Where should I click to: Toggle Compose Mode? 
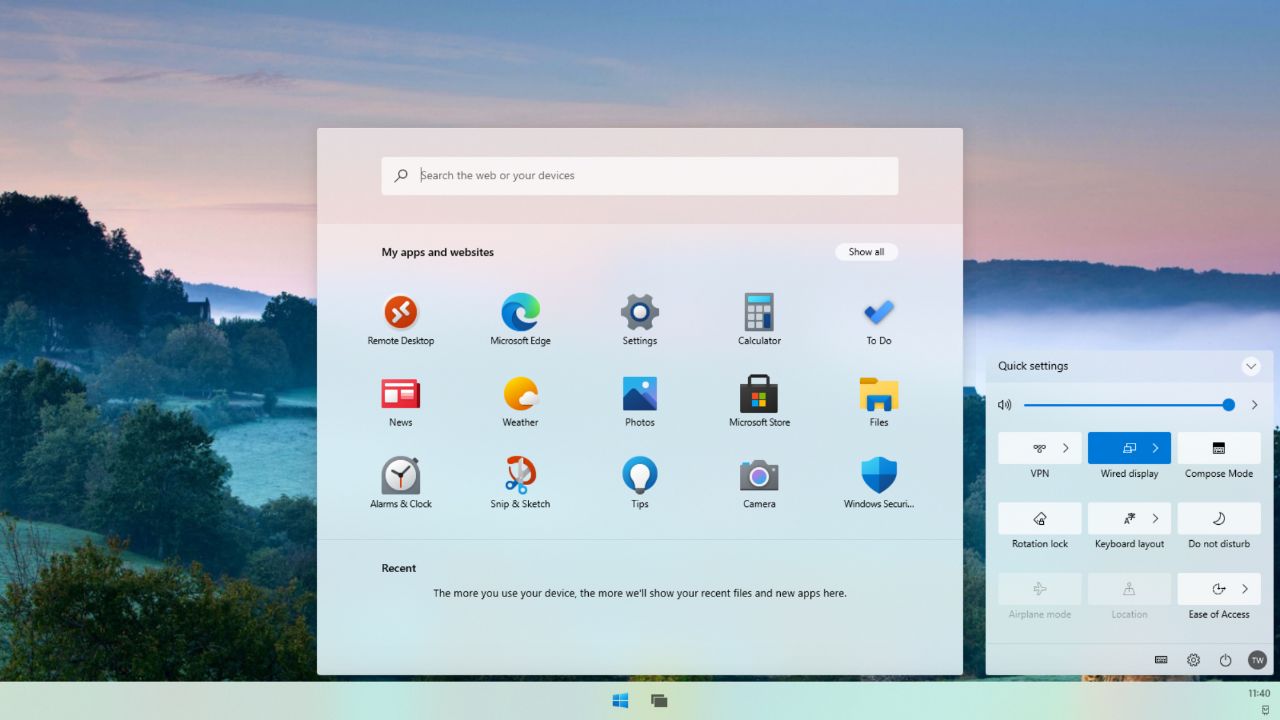(x=1219, y=448)
